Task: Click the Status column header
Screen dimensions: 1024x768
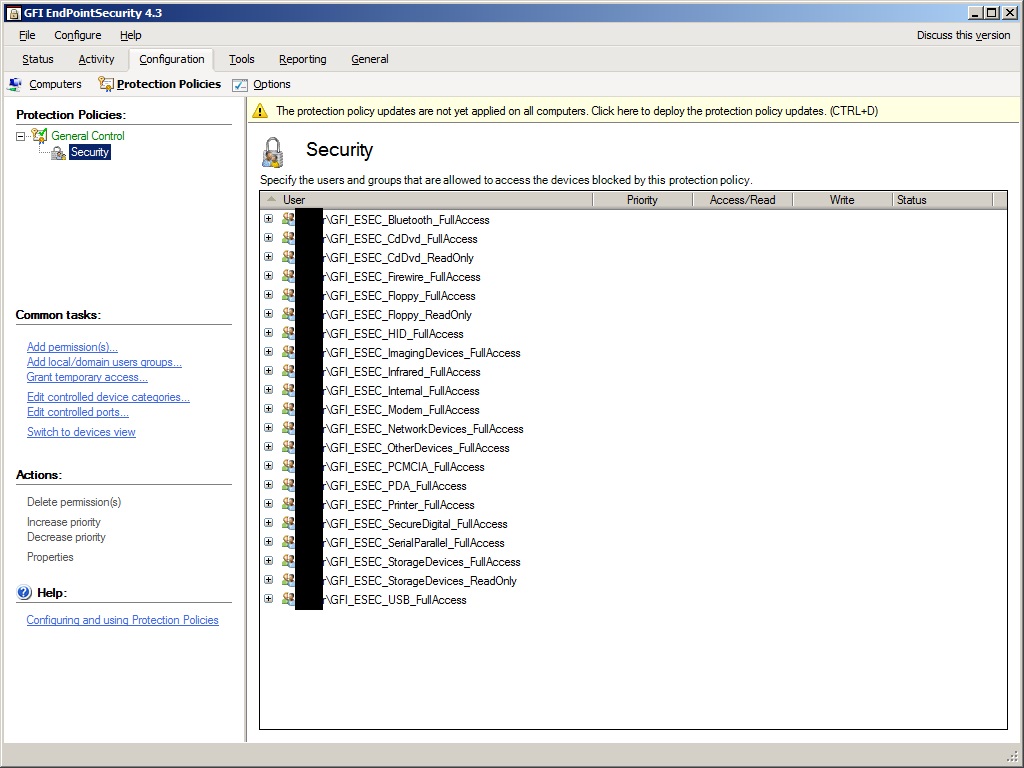Action: tap(942, 200)
